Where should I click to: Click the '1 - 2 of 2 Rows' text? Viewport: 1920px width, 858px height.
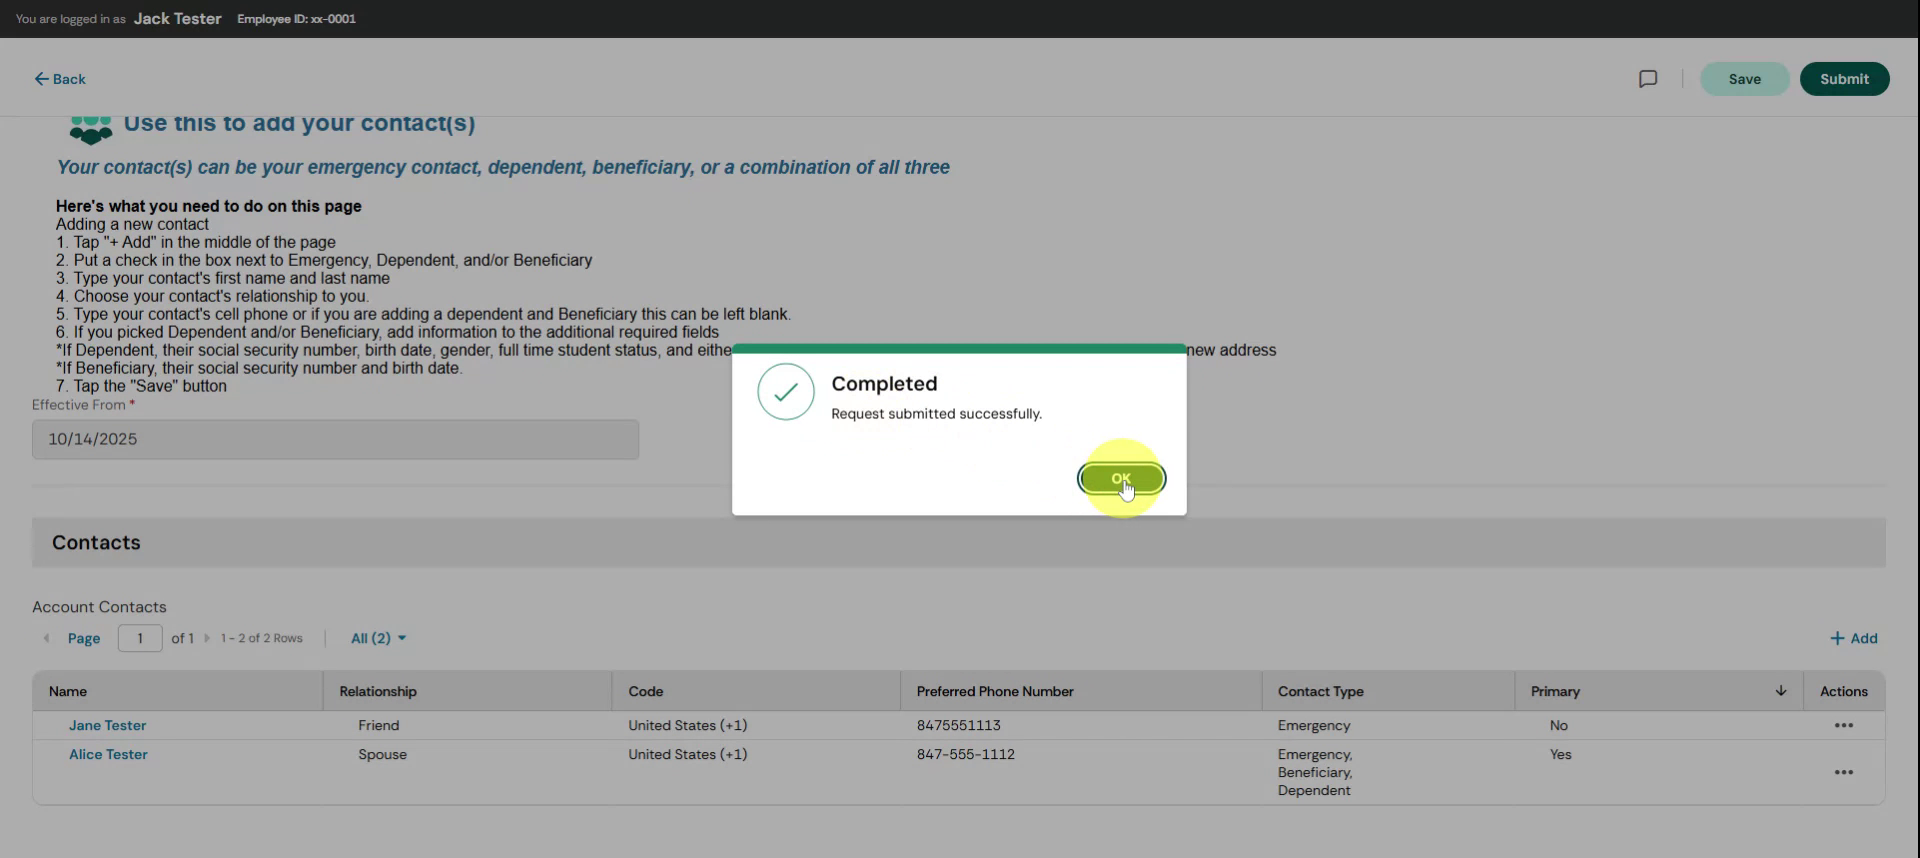click(x=261, y=638)
